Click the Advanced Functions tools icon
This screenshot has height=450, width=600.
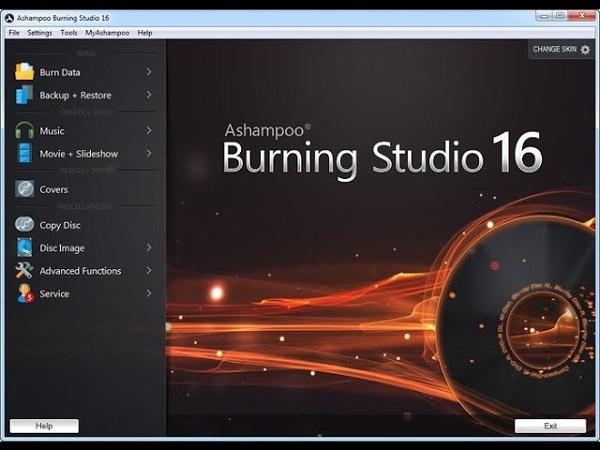24,270
